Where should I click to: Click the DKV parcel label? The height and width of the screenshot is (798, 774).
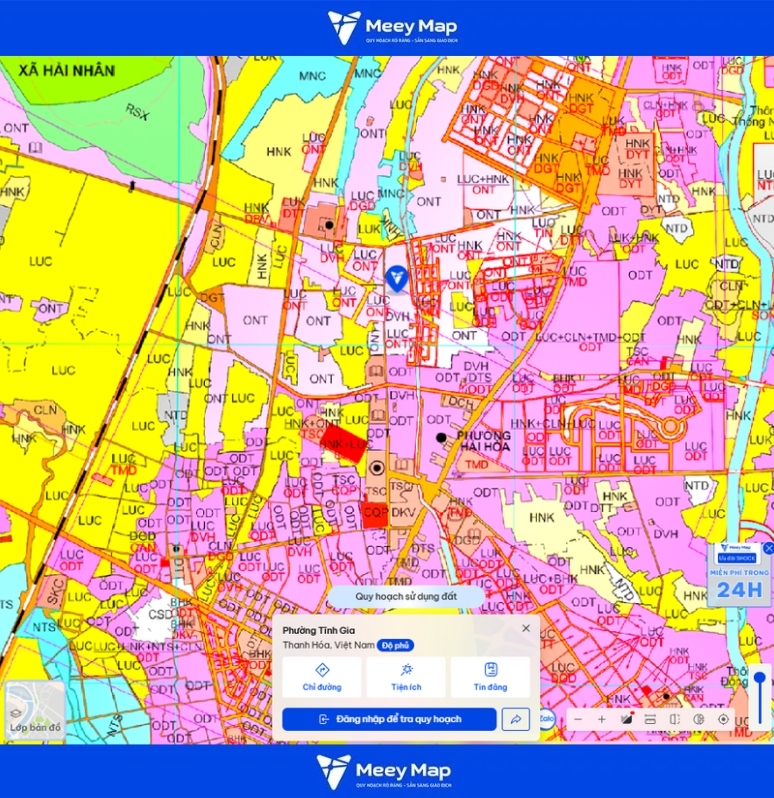404,512
